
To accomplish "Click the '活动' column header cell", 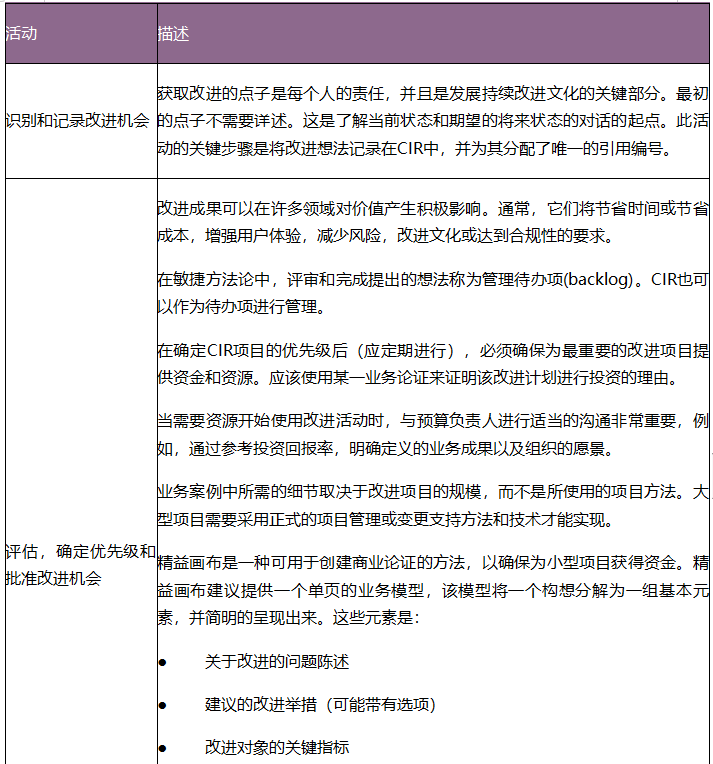I will (x=22, y=34).
